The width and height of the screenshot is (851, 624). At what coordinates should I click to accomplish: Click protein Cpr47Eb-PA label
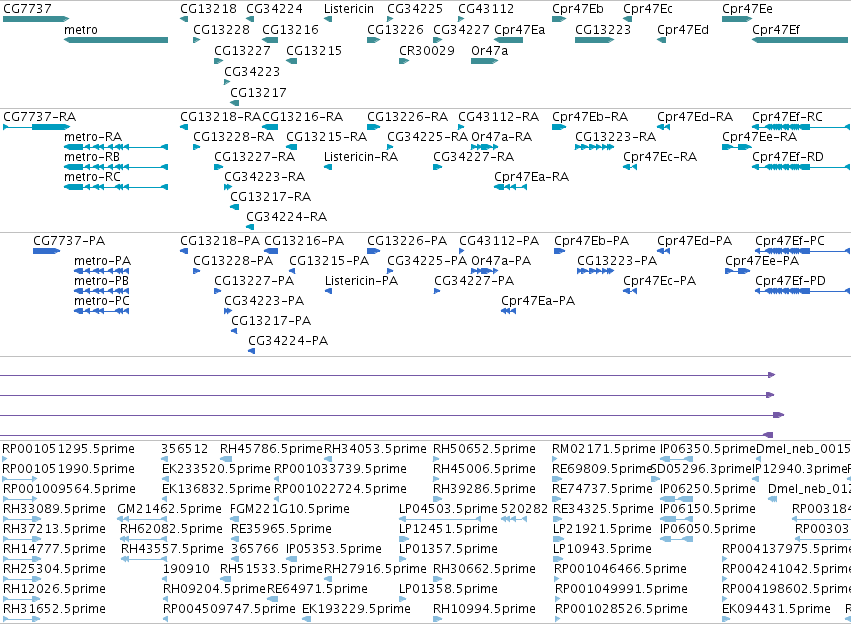click(592, 240)
